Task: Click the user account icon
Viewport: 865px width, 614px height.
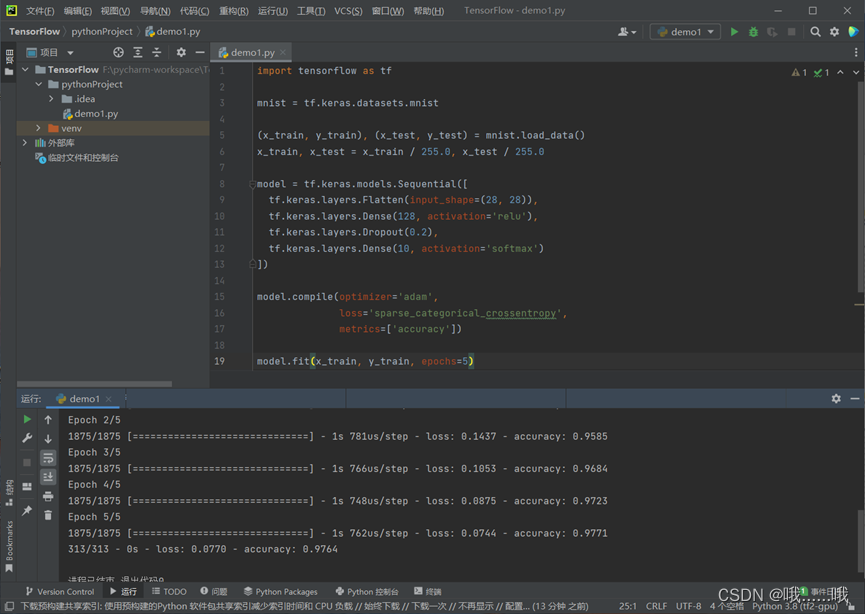Action: tap(627, 32)
